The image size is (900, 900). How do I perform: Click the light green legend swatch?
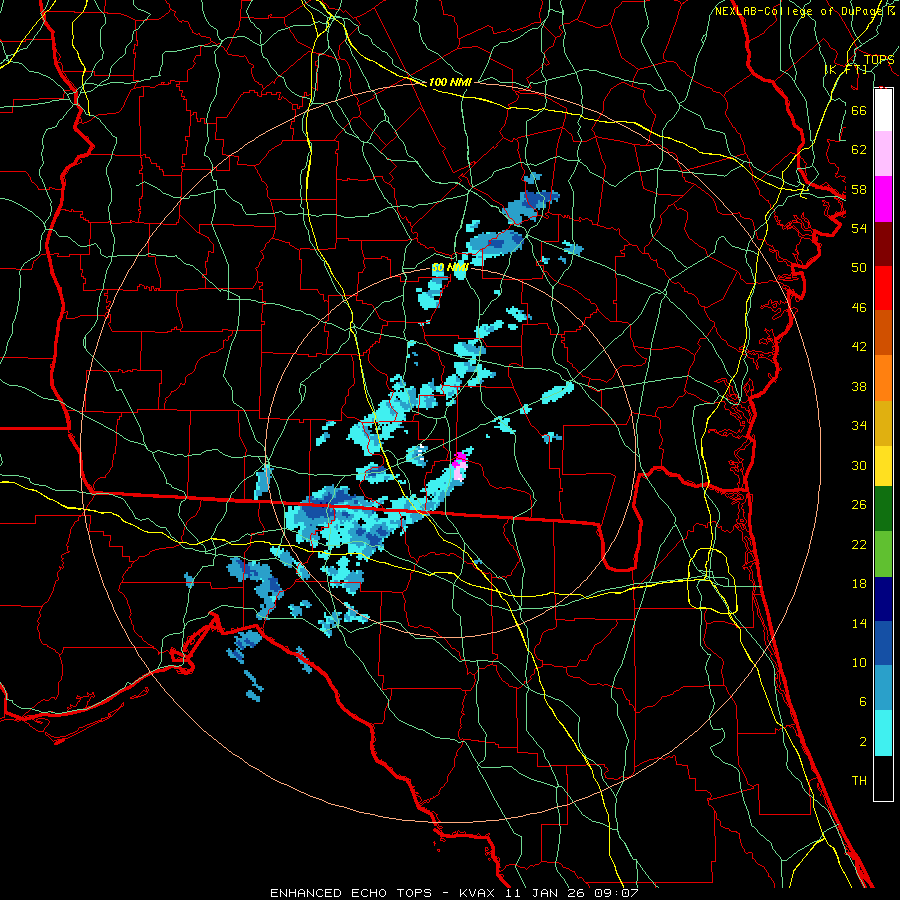coord(883,554)
